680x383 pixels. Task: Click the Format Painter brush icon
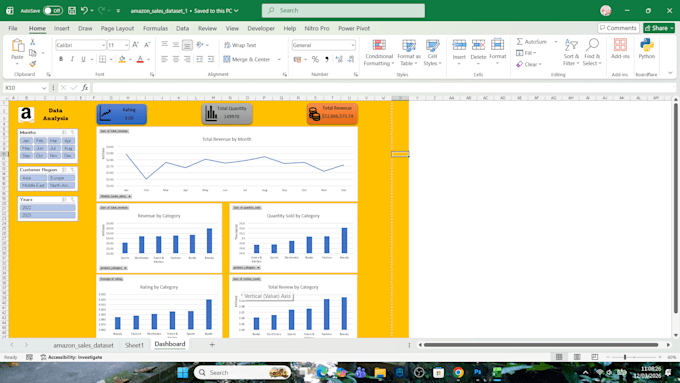point(33,64)
